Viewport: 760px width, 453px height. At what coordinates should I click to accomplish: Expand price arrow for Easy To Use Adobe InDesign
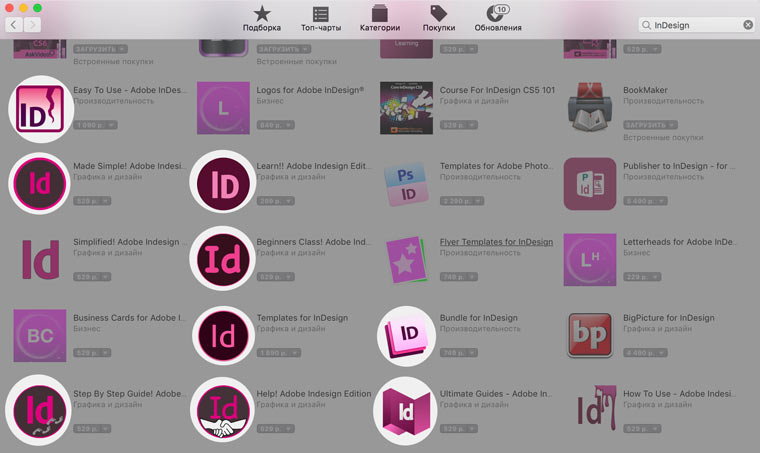click(x=111, y=125)
